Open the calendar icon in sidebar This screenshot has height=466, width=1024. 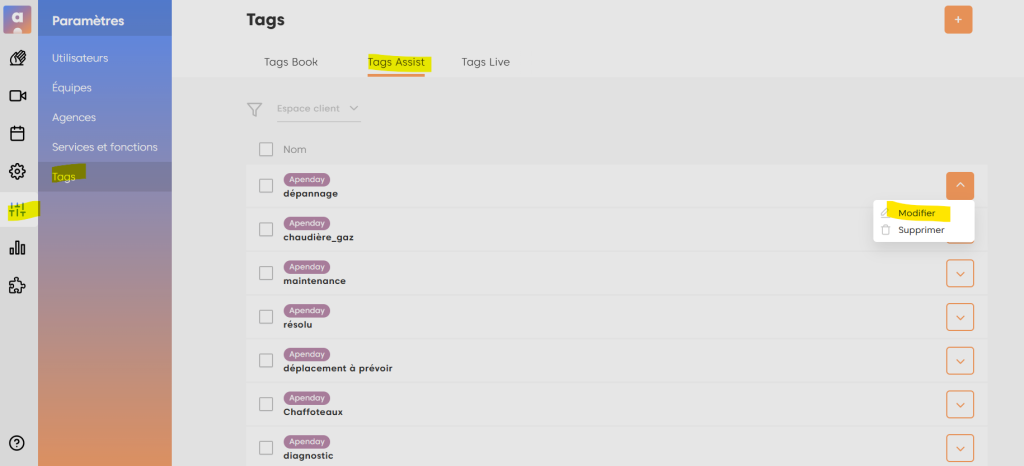[x=17, y=133]
